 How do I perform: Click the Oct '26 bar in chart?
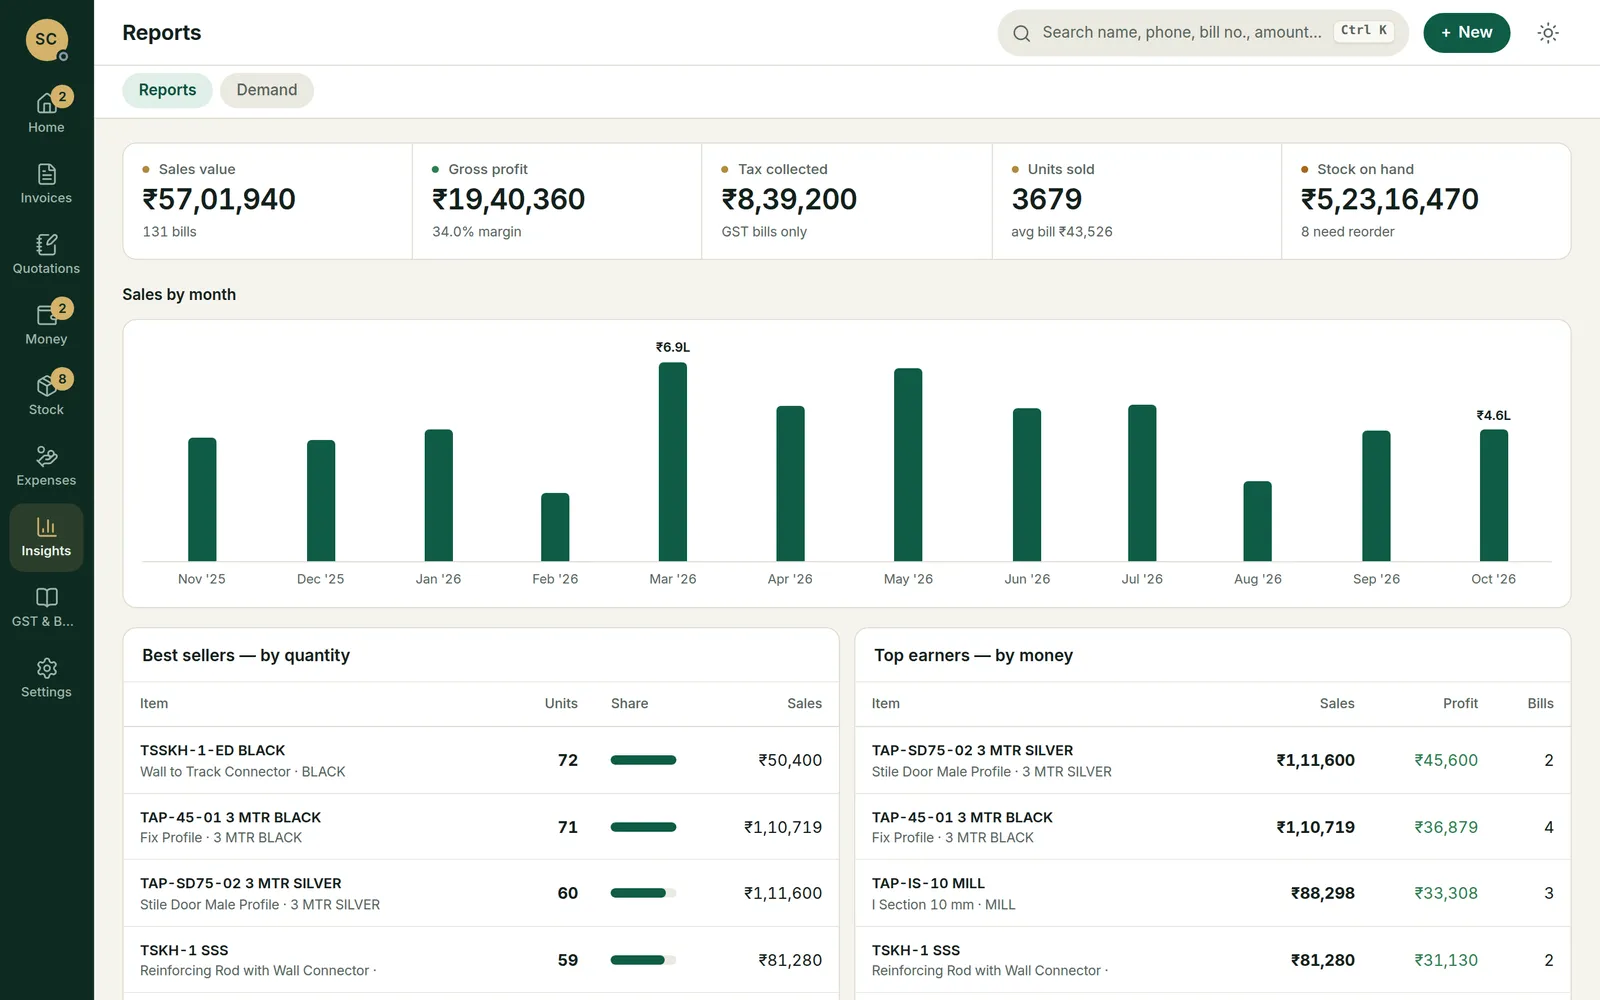(1494, 495)
